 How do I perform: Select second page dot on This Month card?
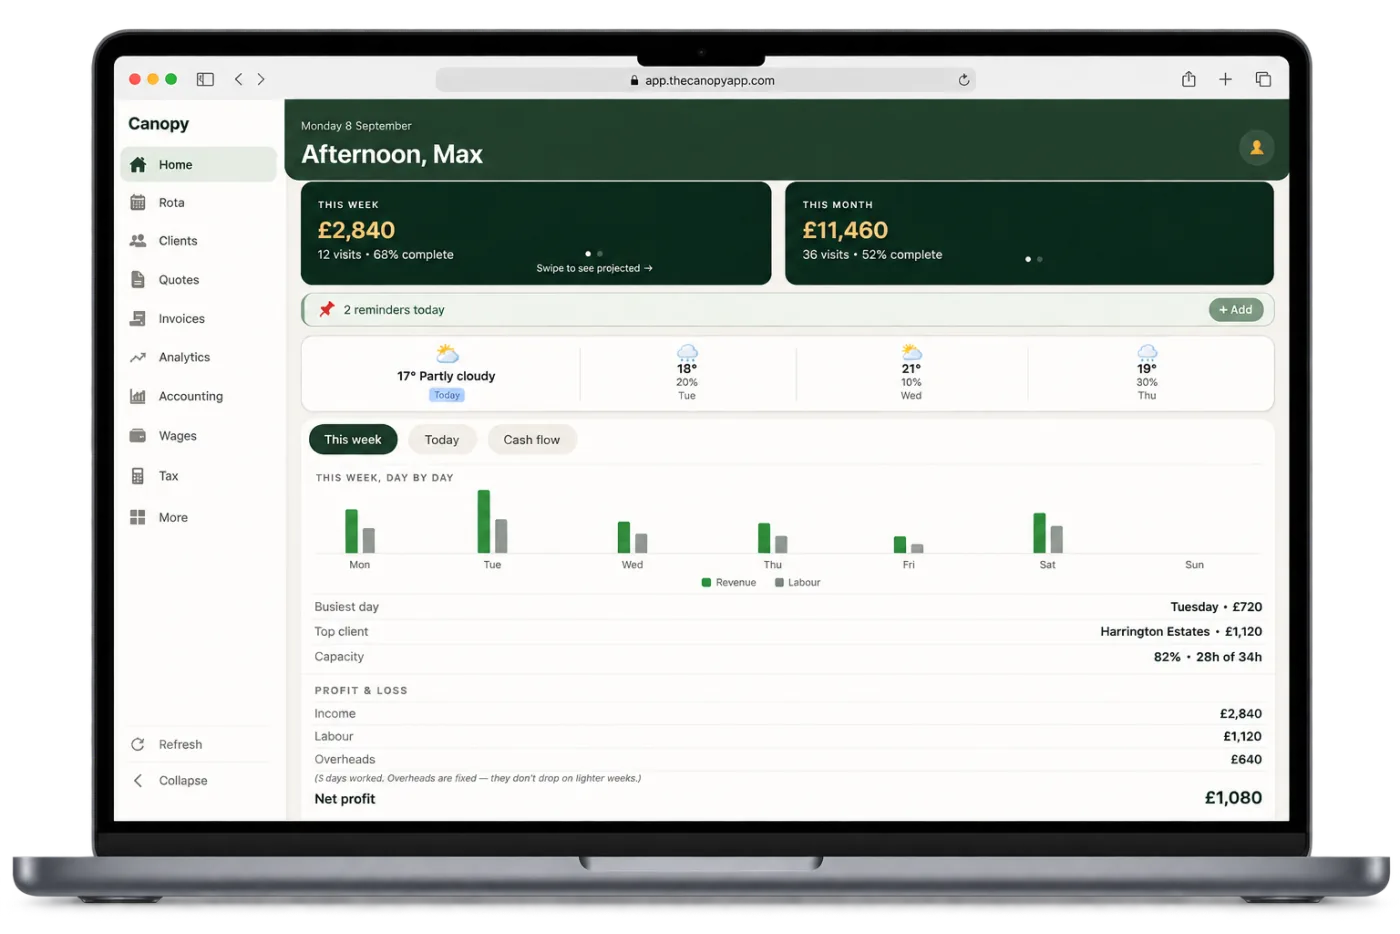1040,259
